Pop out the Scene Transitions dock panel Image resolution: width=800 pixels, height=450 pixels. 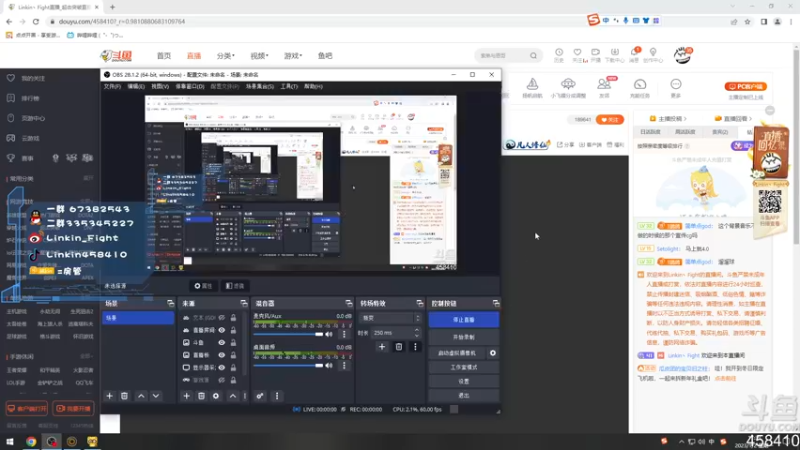click(x=419, y=303)
